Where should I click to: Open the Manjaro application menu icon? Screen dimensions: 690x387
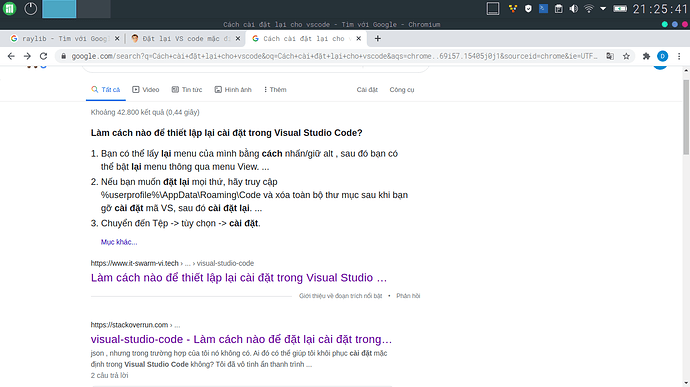[9, 9]
